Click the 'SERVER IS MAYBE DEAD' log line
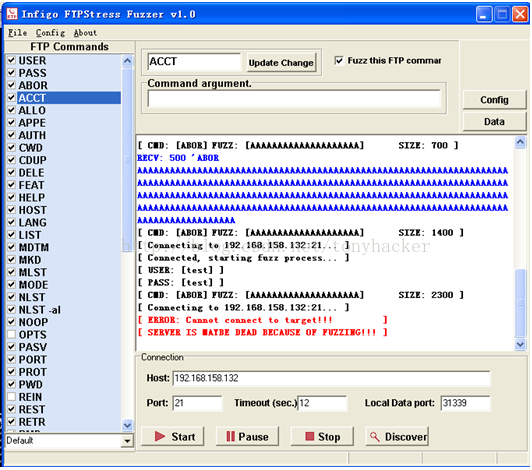 pyautogui.click(x=262, y=332)
